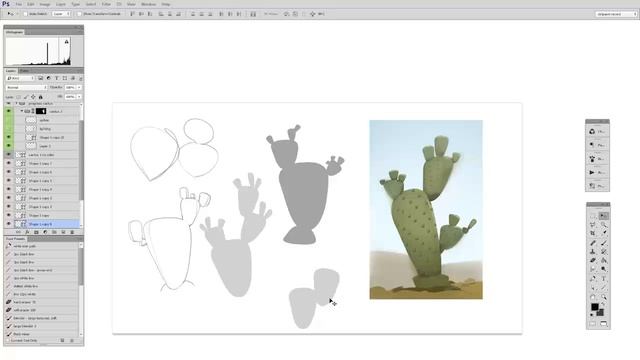This screenshot has height=360, width=640.
Task: Click the Delete layer trash icon
Action: pyautogui.click(x=72, y=232)
